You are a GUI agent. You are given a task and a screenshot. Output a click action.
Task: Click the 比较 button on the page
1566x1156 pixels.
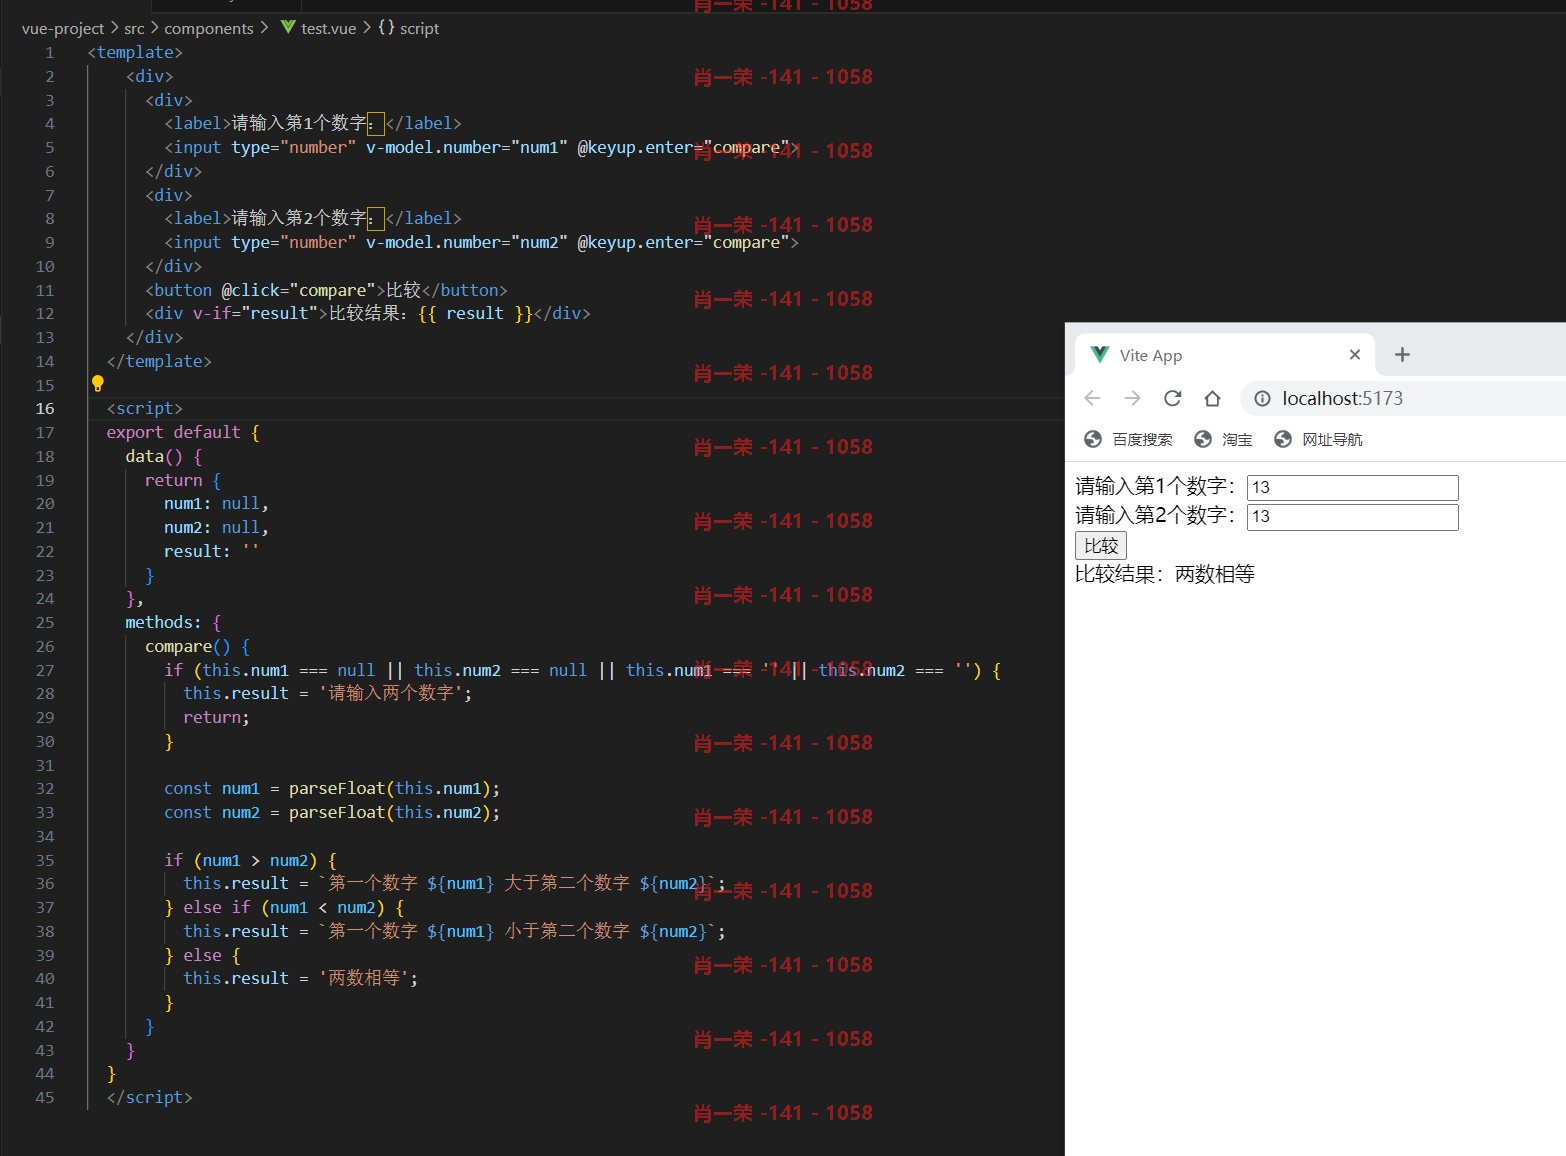click(x=1101, y=545)
